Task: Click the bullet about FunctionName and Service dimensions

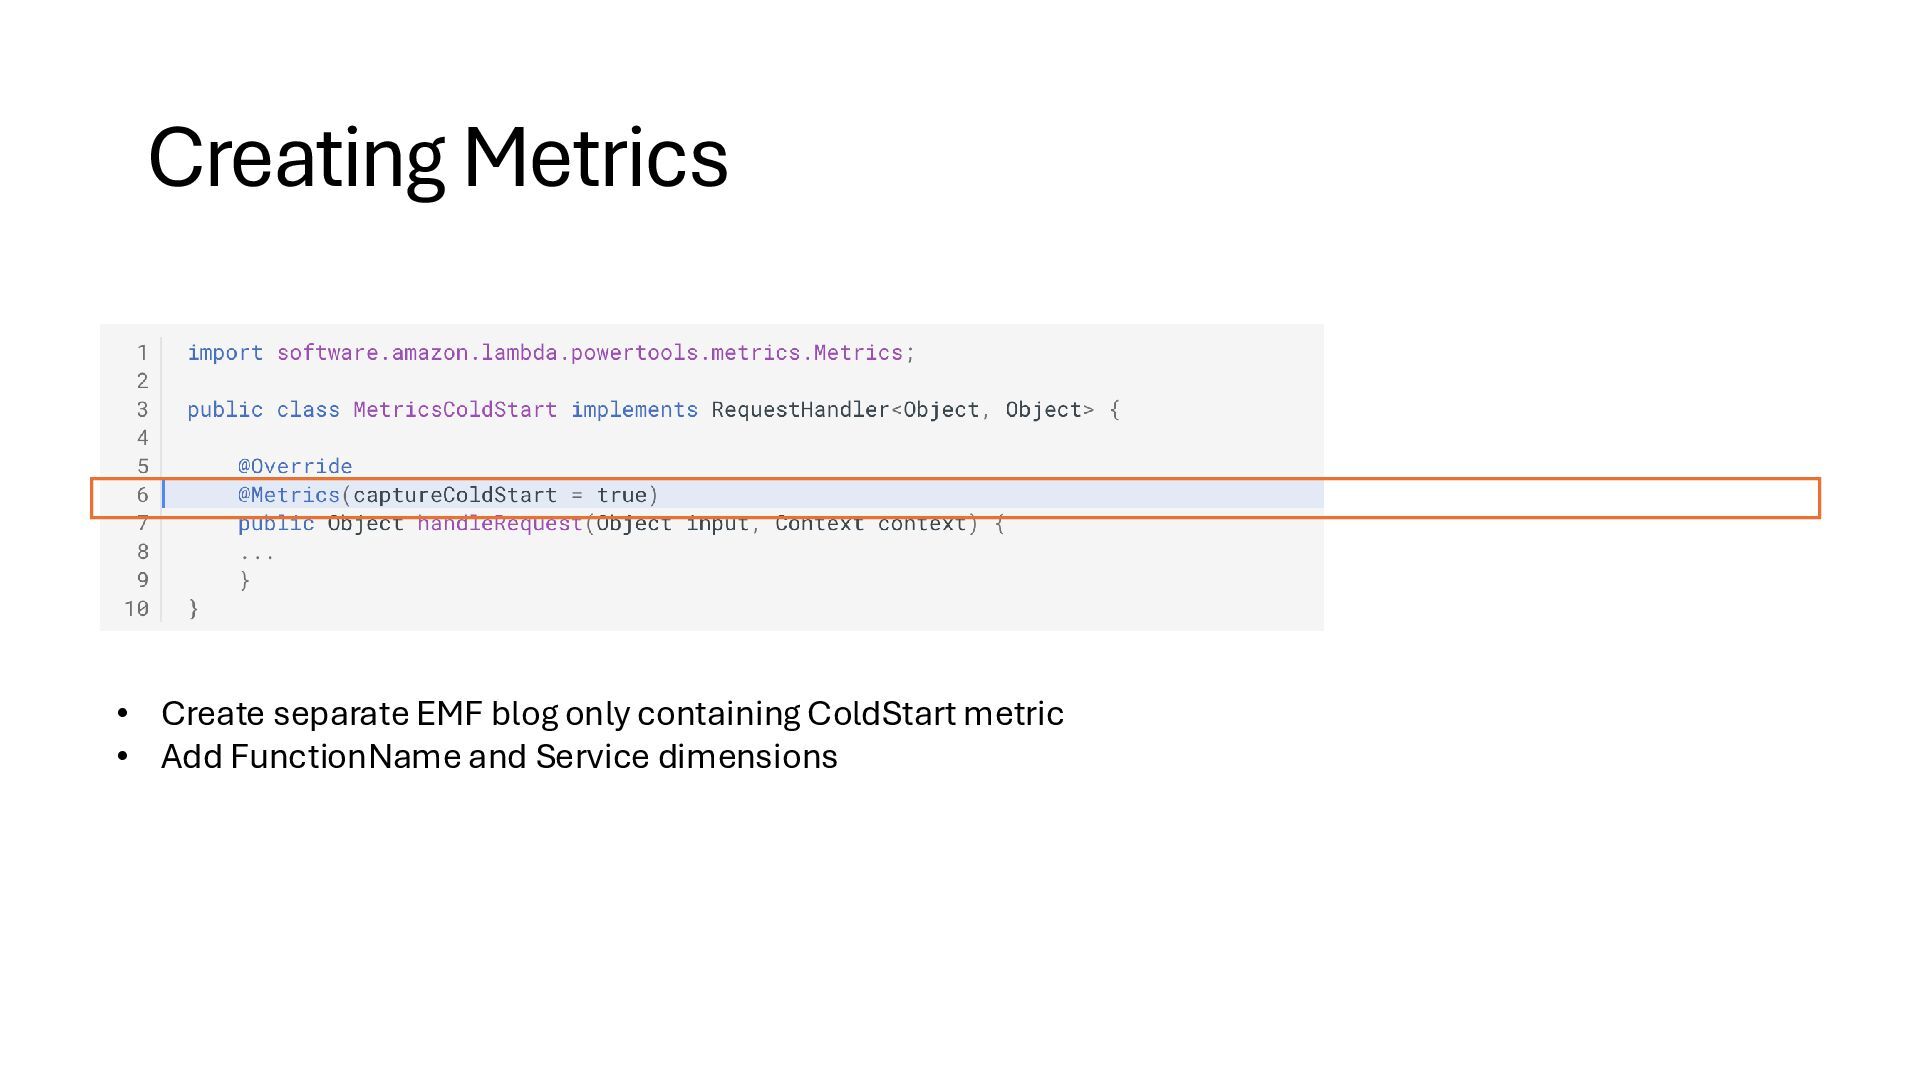Action: (x=499, y=757)
